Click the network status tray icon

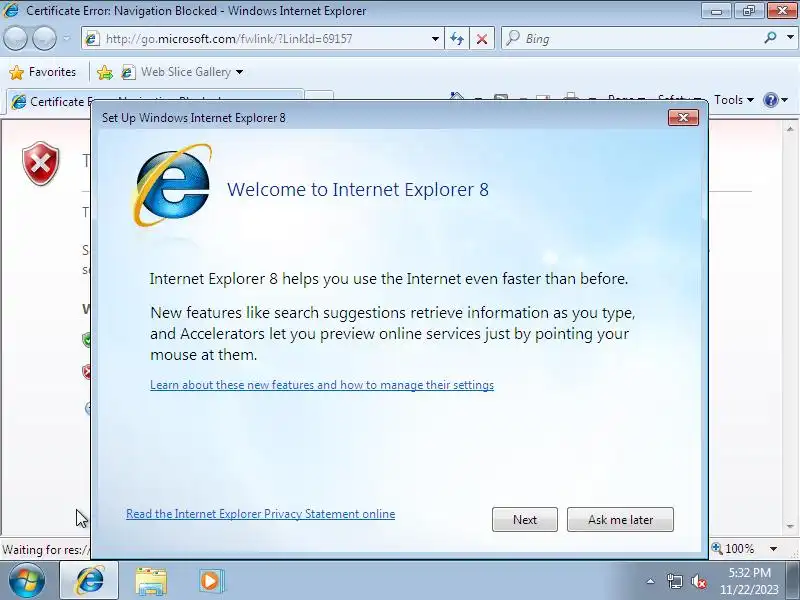pos(674,581)
